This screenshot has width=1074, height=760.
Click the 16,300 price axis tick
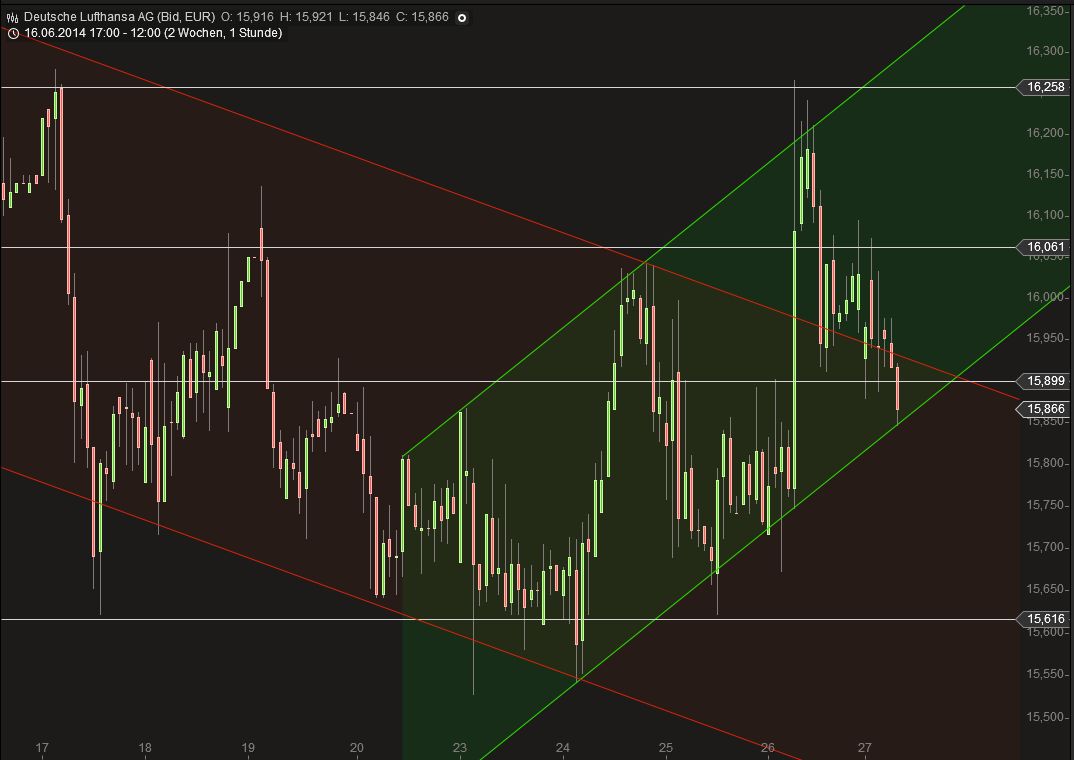coord(1045,51)
